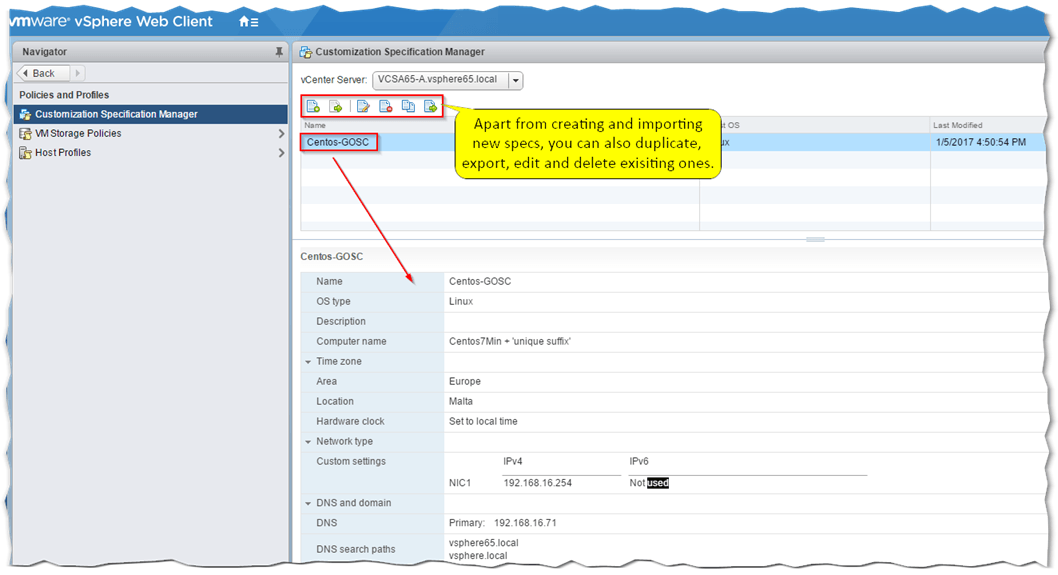Click the IPv4 column heading
The image size is (1058, 575).
513,462
